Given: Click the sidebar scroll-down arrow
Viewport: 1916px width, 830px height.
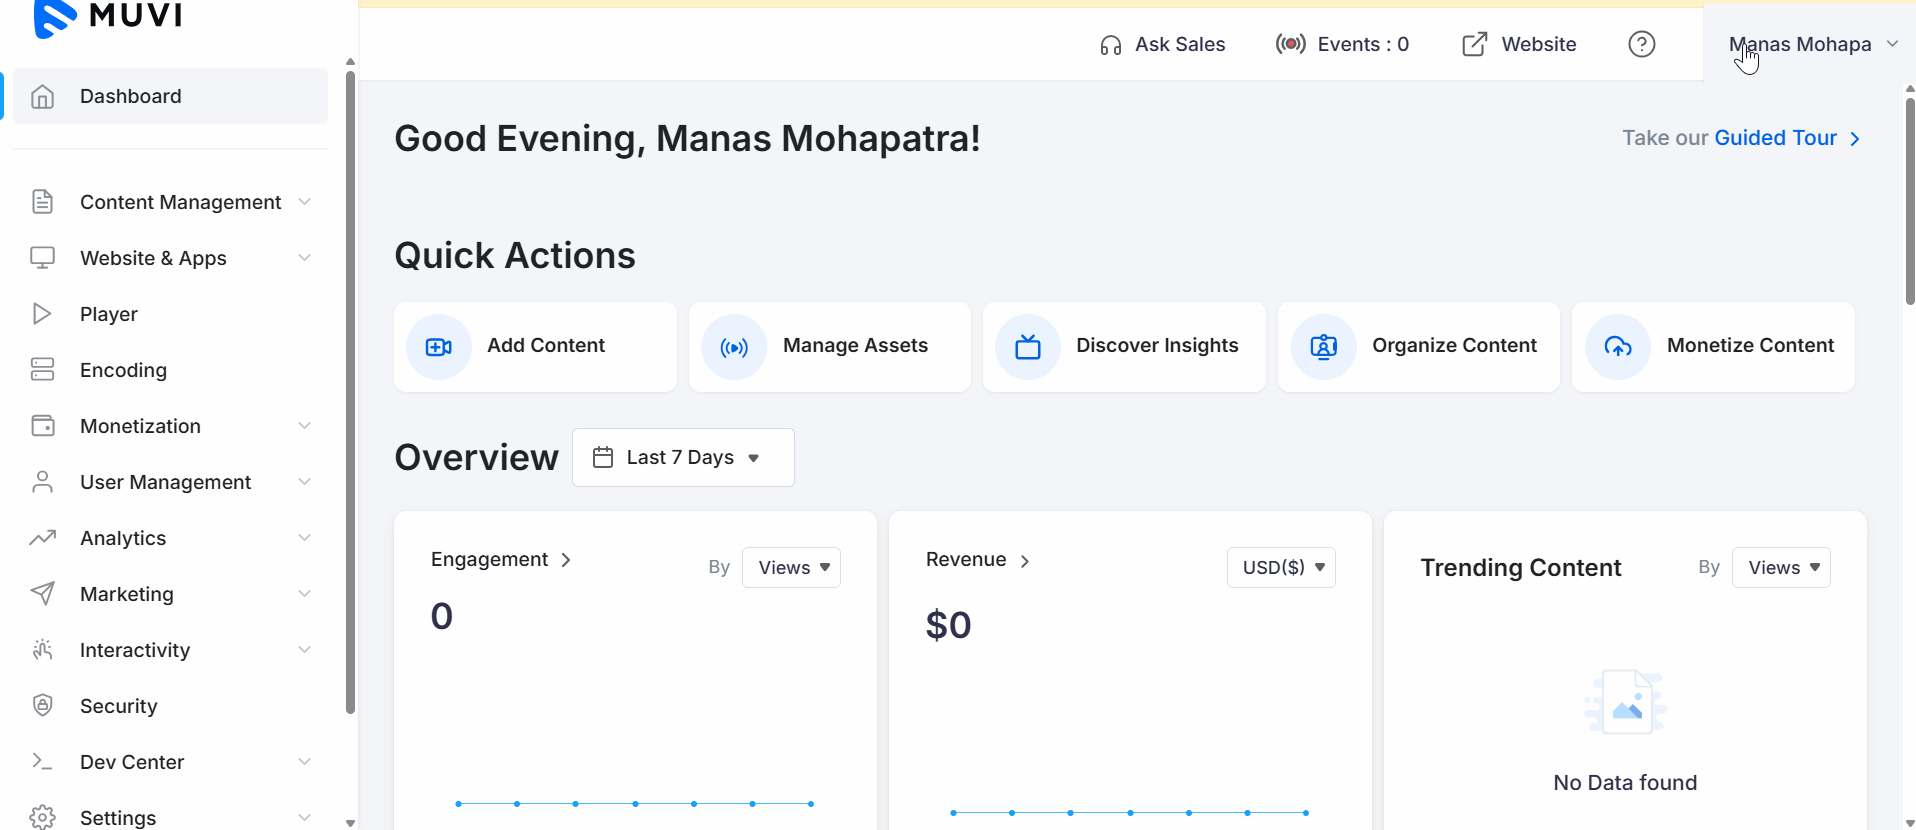Looking at the screenshot, I should (x=350, y=823).
